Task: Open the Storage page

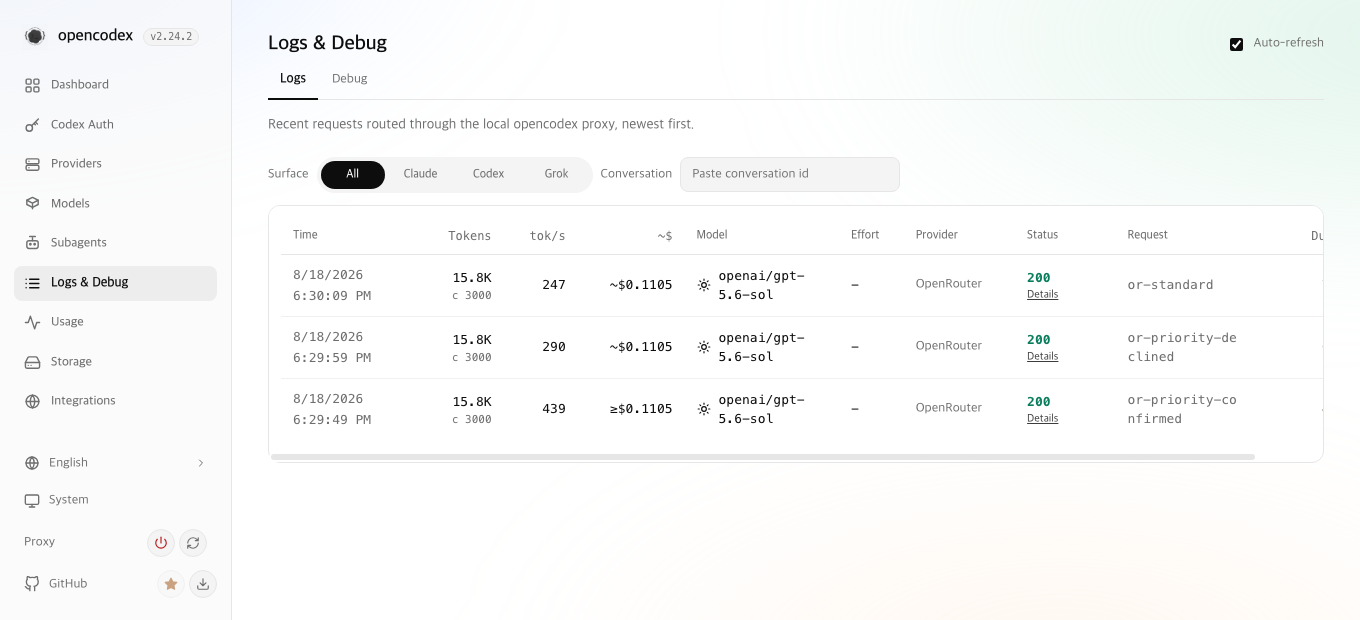Action: 116,362
